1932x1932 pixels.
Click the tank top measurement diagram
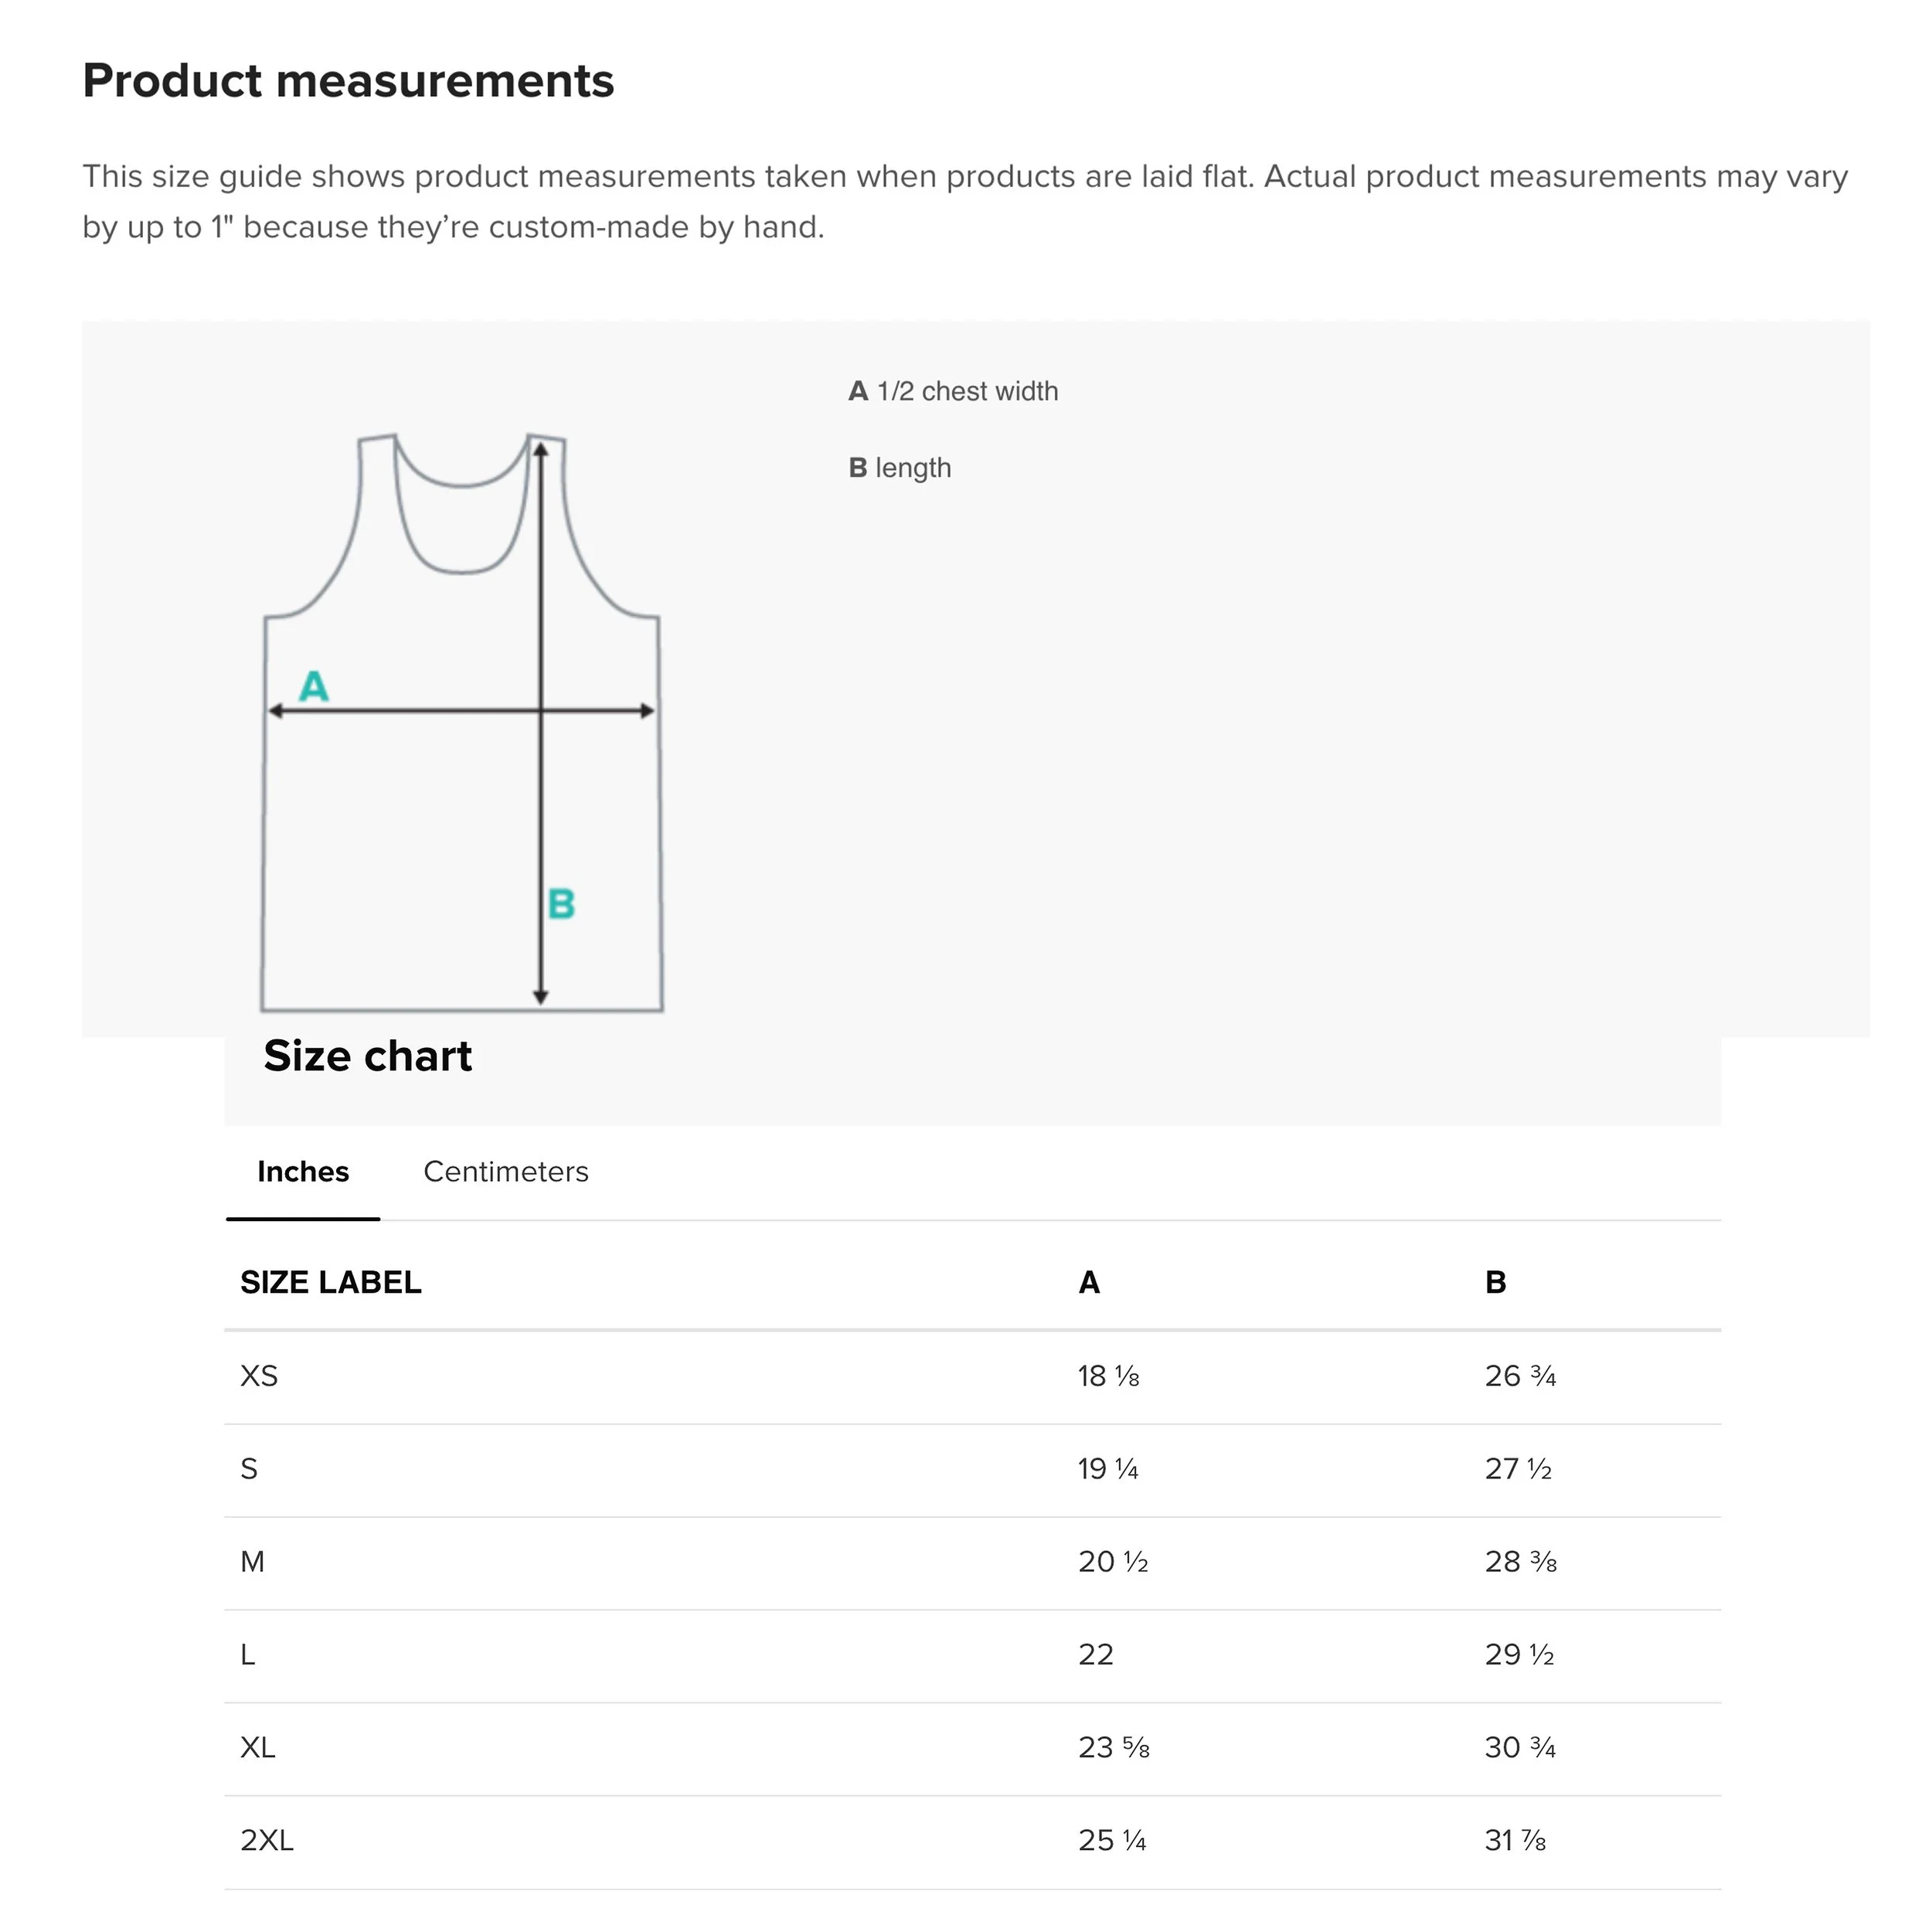click(462, 722)
